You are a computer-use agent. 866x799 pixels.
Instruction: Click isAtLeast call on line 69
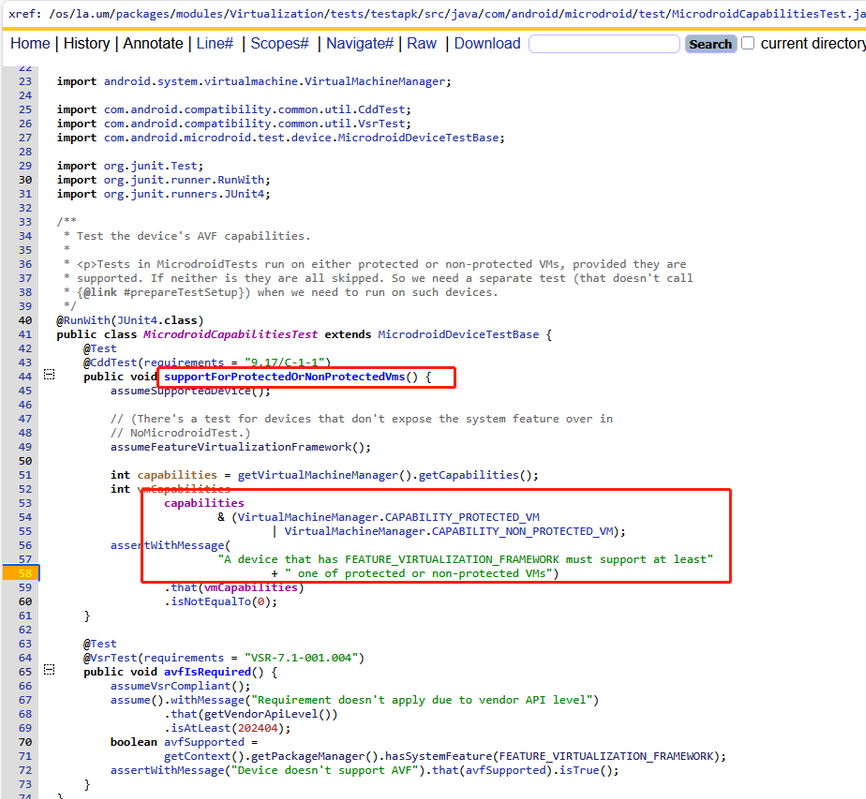pyautogui.click(x=200, y=728)
